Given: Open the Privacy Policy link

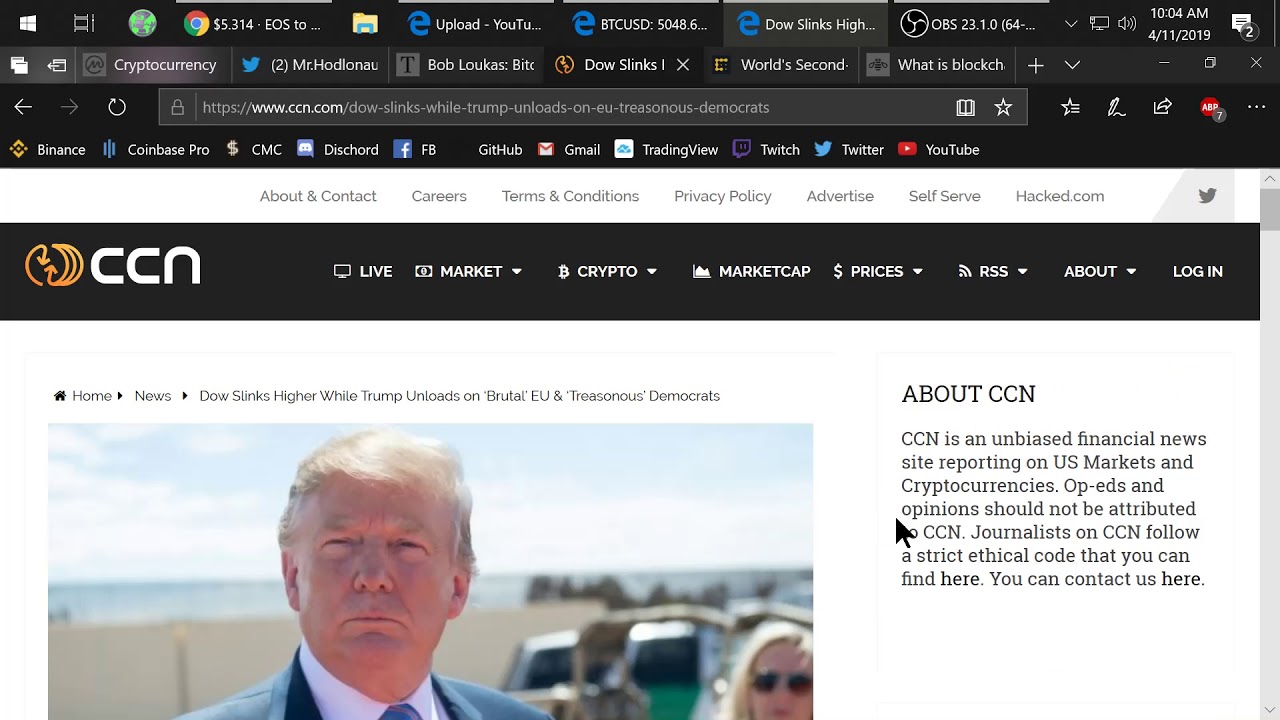Looking at the screenshot, I should click(x=723, y=196).
